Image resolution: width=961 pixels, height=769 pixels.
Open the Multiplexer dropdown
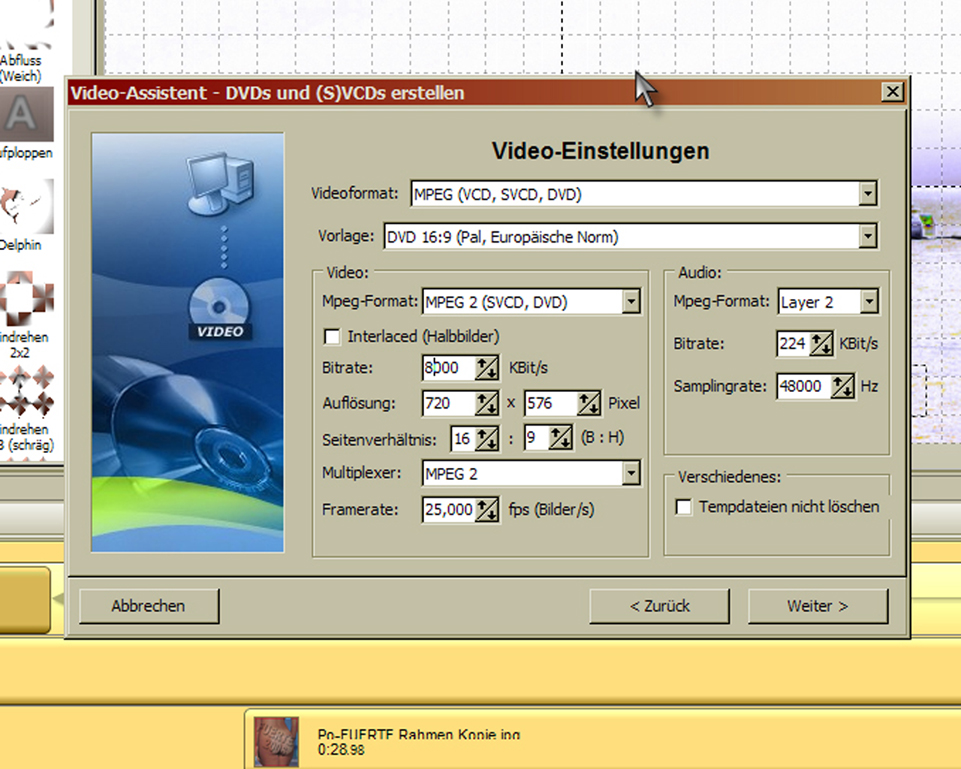630,473
